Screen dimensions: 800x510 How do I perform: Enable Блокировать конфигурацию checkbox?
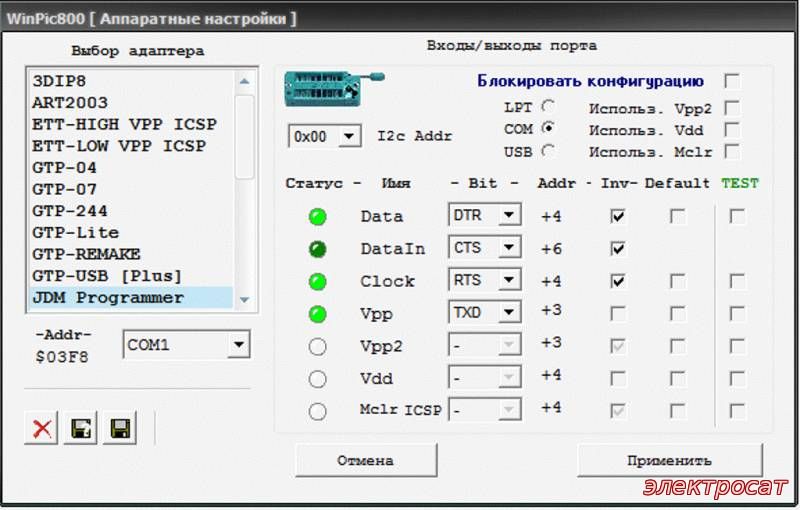(732, 81)
